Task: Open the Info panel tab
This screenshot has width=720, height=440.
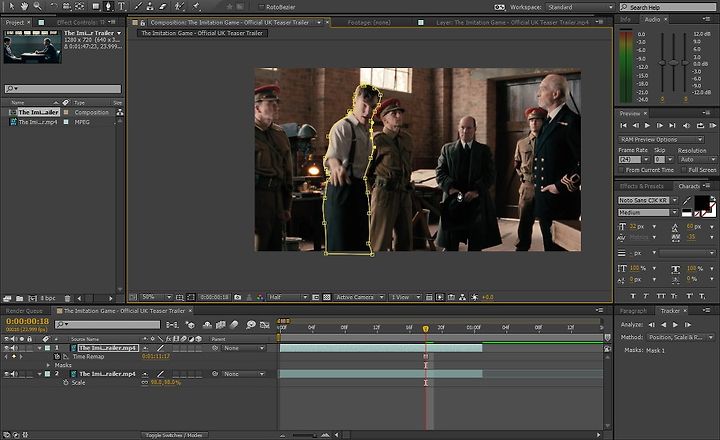Action: pos(625,19)
